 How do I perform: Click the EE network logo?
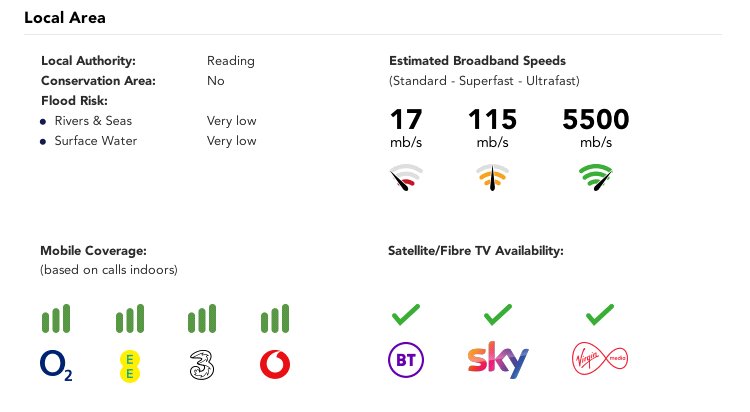130,366
